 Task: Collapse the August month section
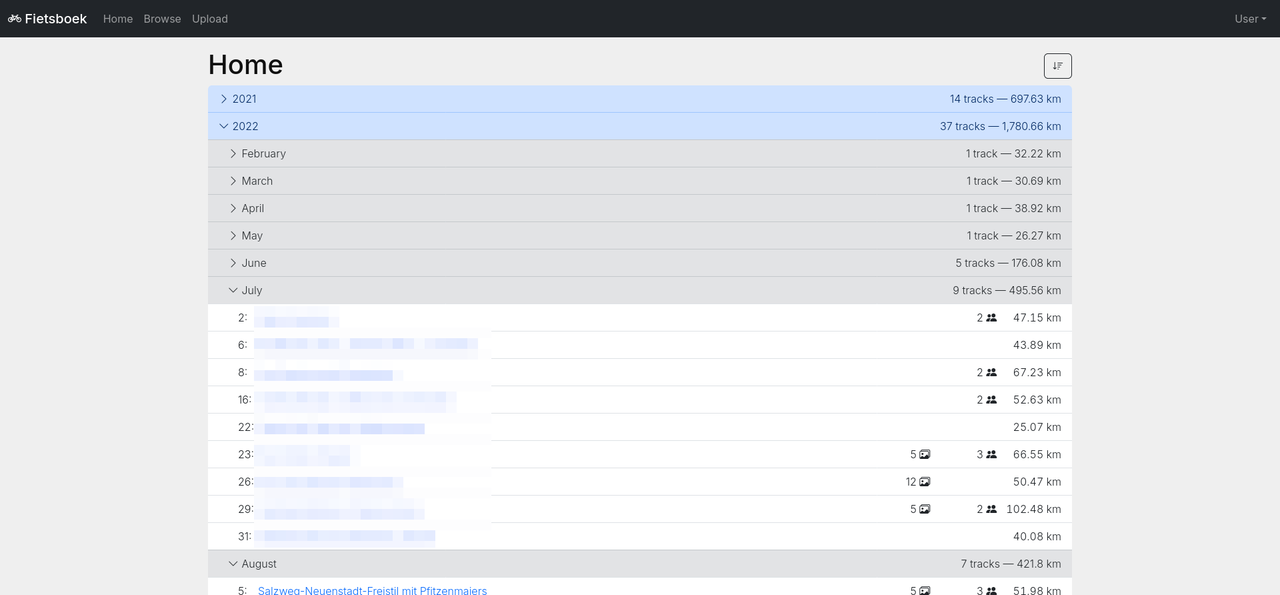[x=233, y=564]
